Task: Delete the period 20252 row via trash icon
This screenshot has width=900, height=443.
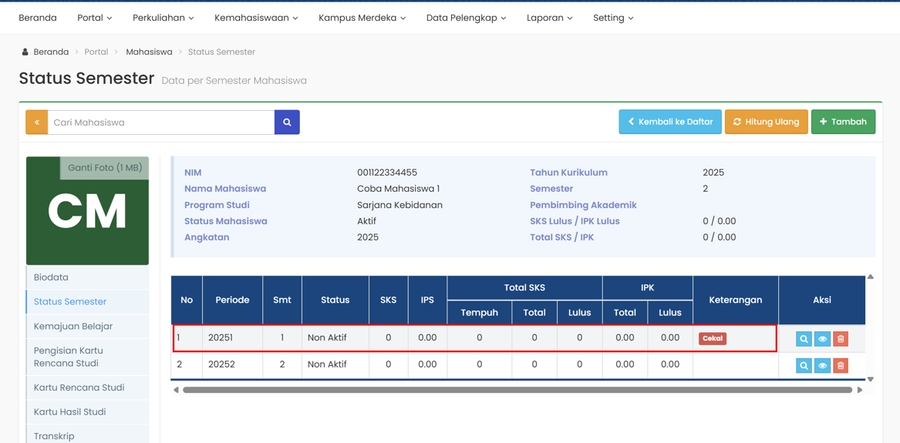Action: [x=840, y=365]
